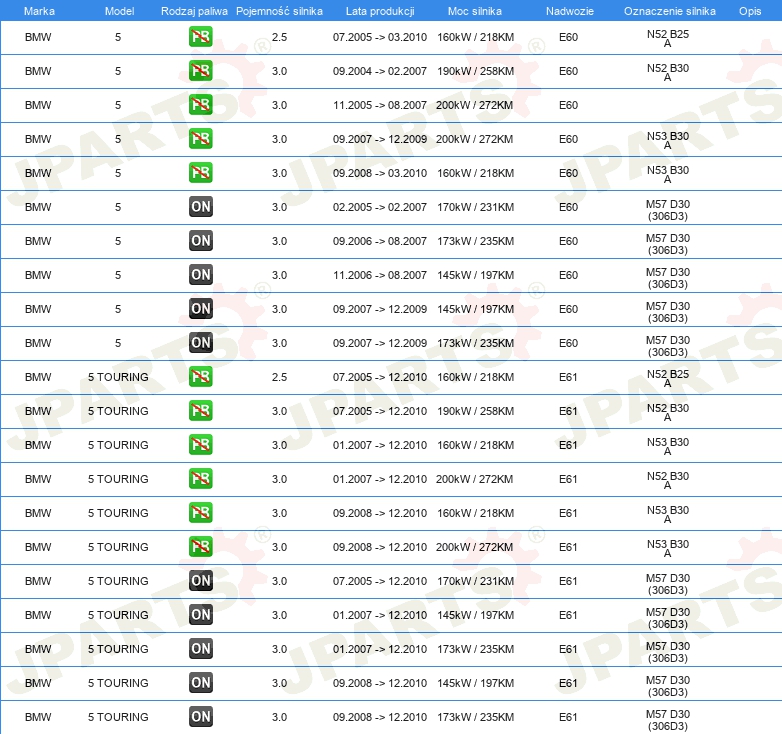
Task: Select the date range 11.2006 -> 08.2007
Action: click(380, 275)
